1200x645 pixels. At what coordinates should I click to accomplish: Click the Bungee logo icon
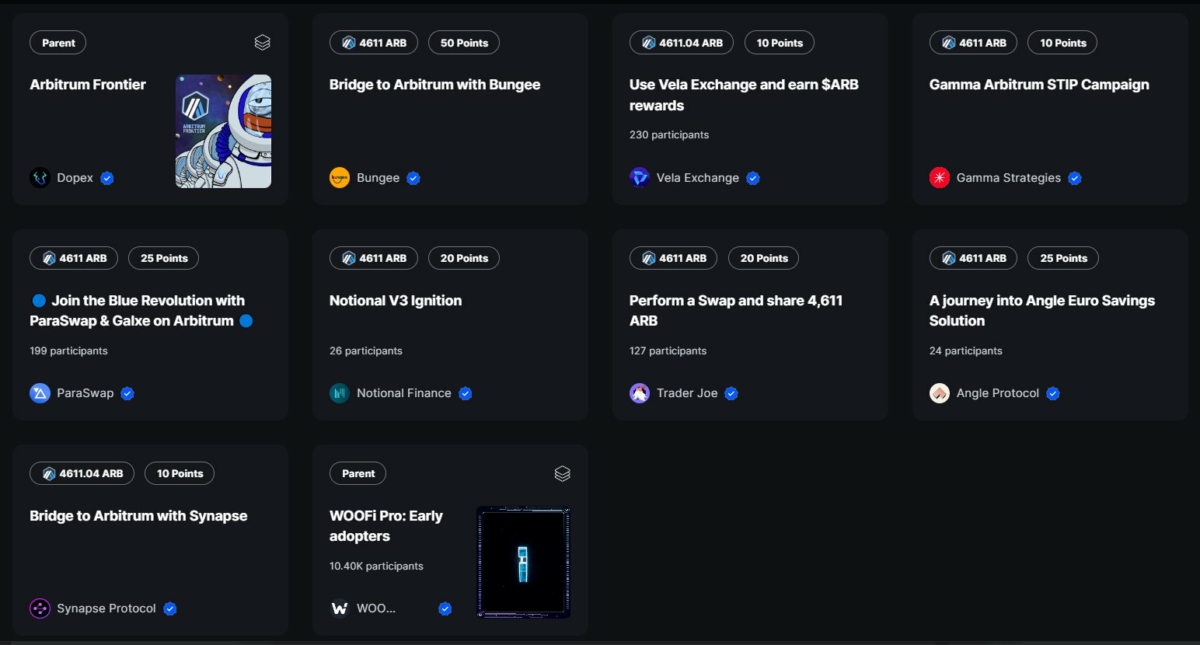340,178
